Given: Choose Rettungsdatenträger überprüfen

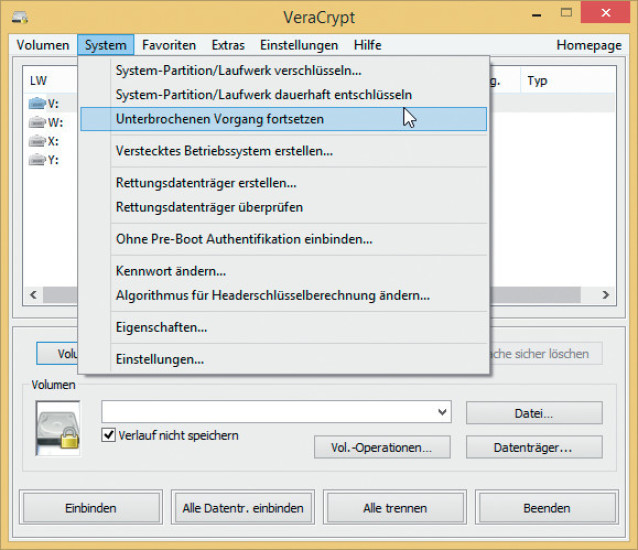Looking at the screenshot, I should 284,207.
